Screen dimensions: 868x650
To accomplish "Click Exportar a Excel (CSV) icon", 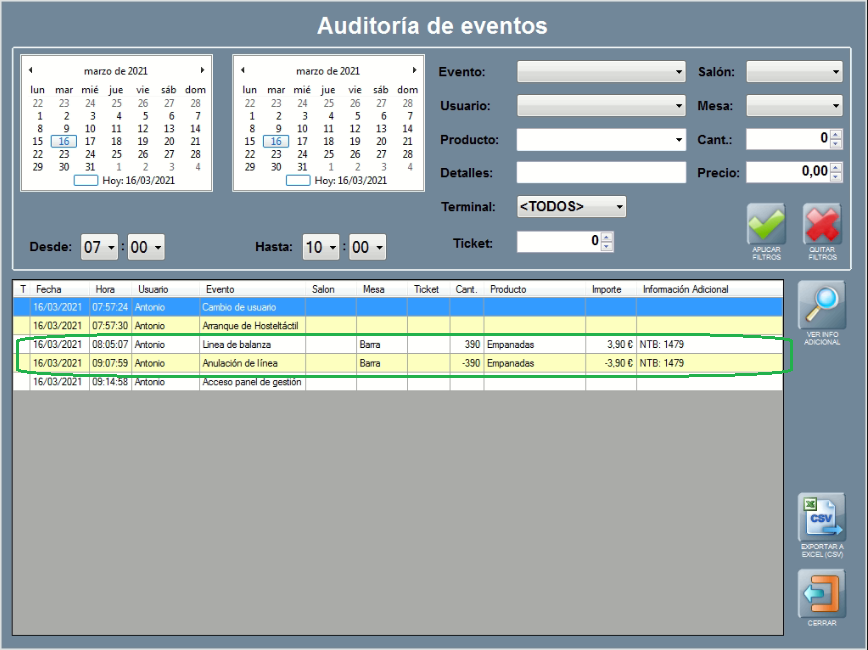I will pos(820,517).
